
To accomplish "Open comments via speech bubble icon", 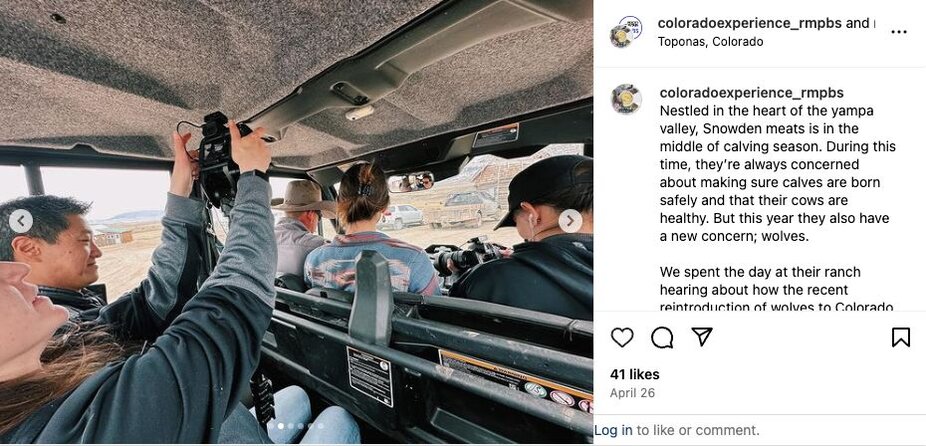I will click(662, 337).
